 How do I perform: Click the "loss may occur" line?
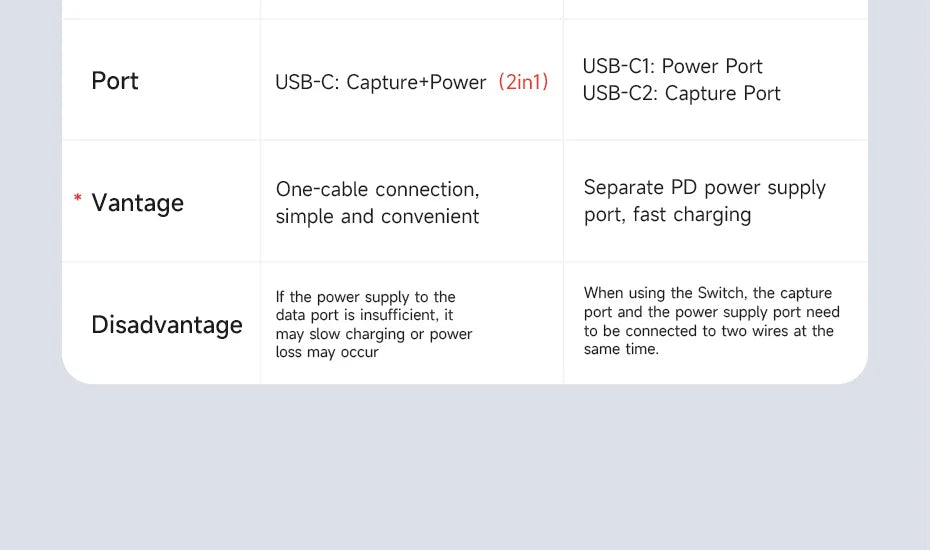327,352
